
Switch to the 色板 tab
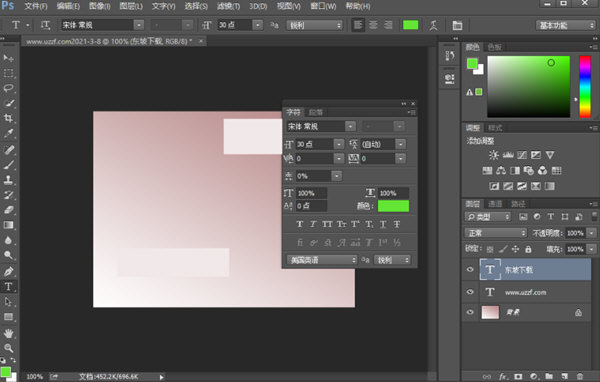[x=494, y=47]
